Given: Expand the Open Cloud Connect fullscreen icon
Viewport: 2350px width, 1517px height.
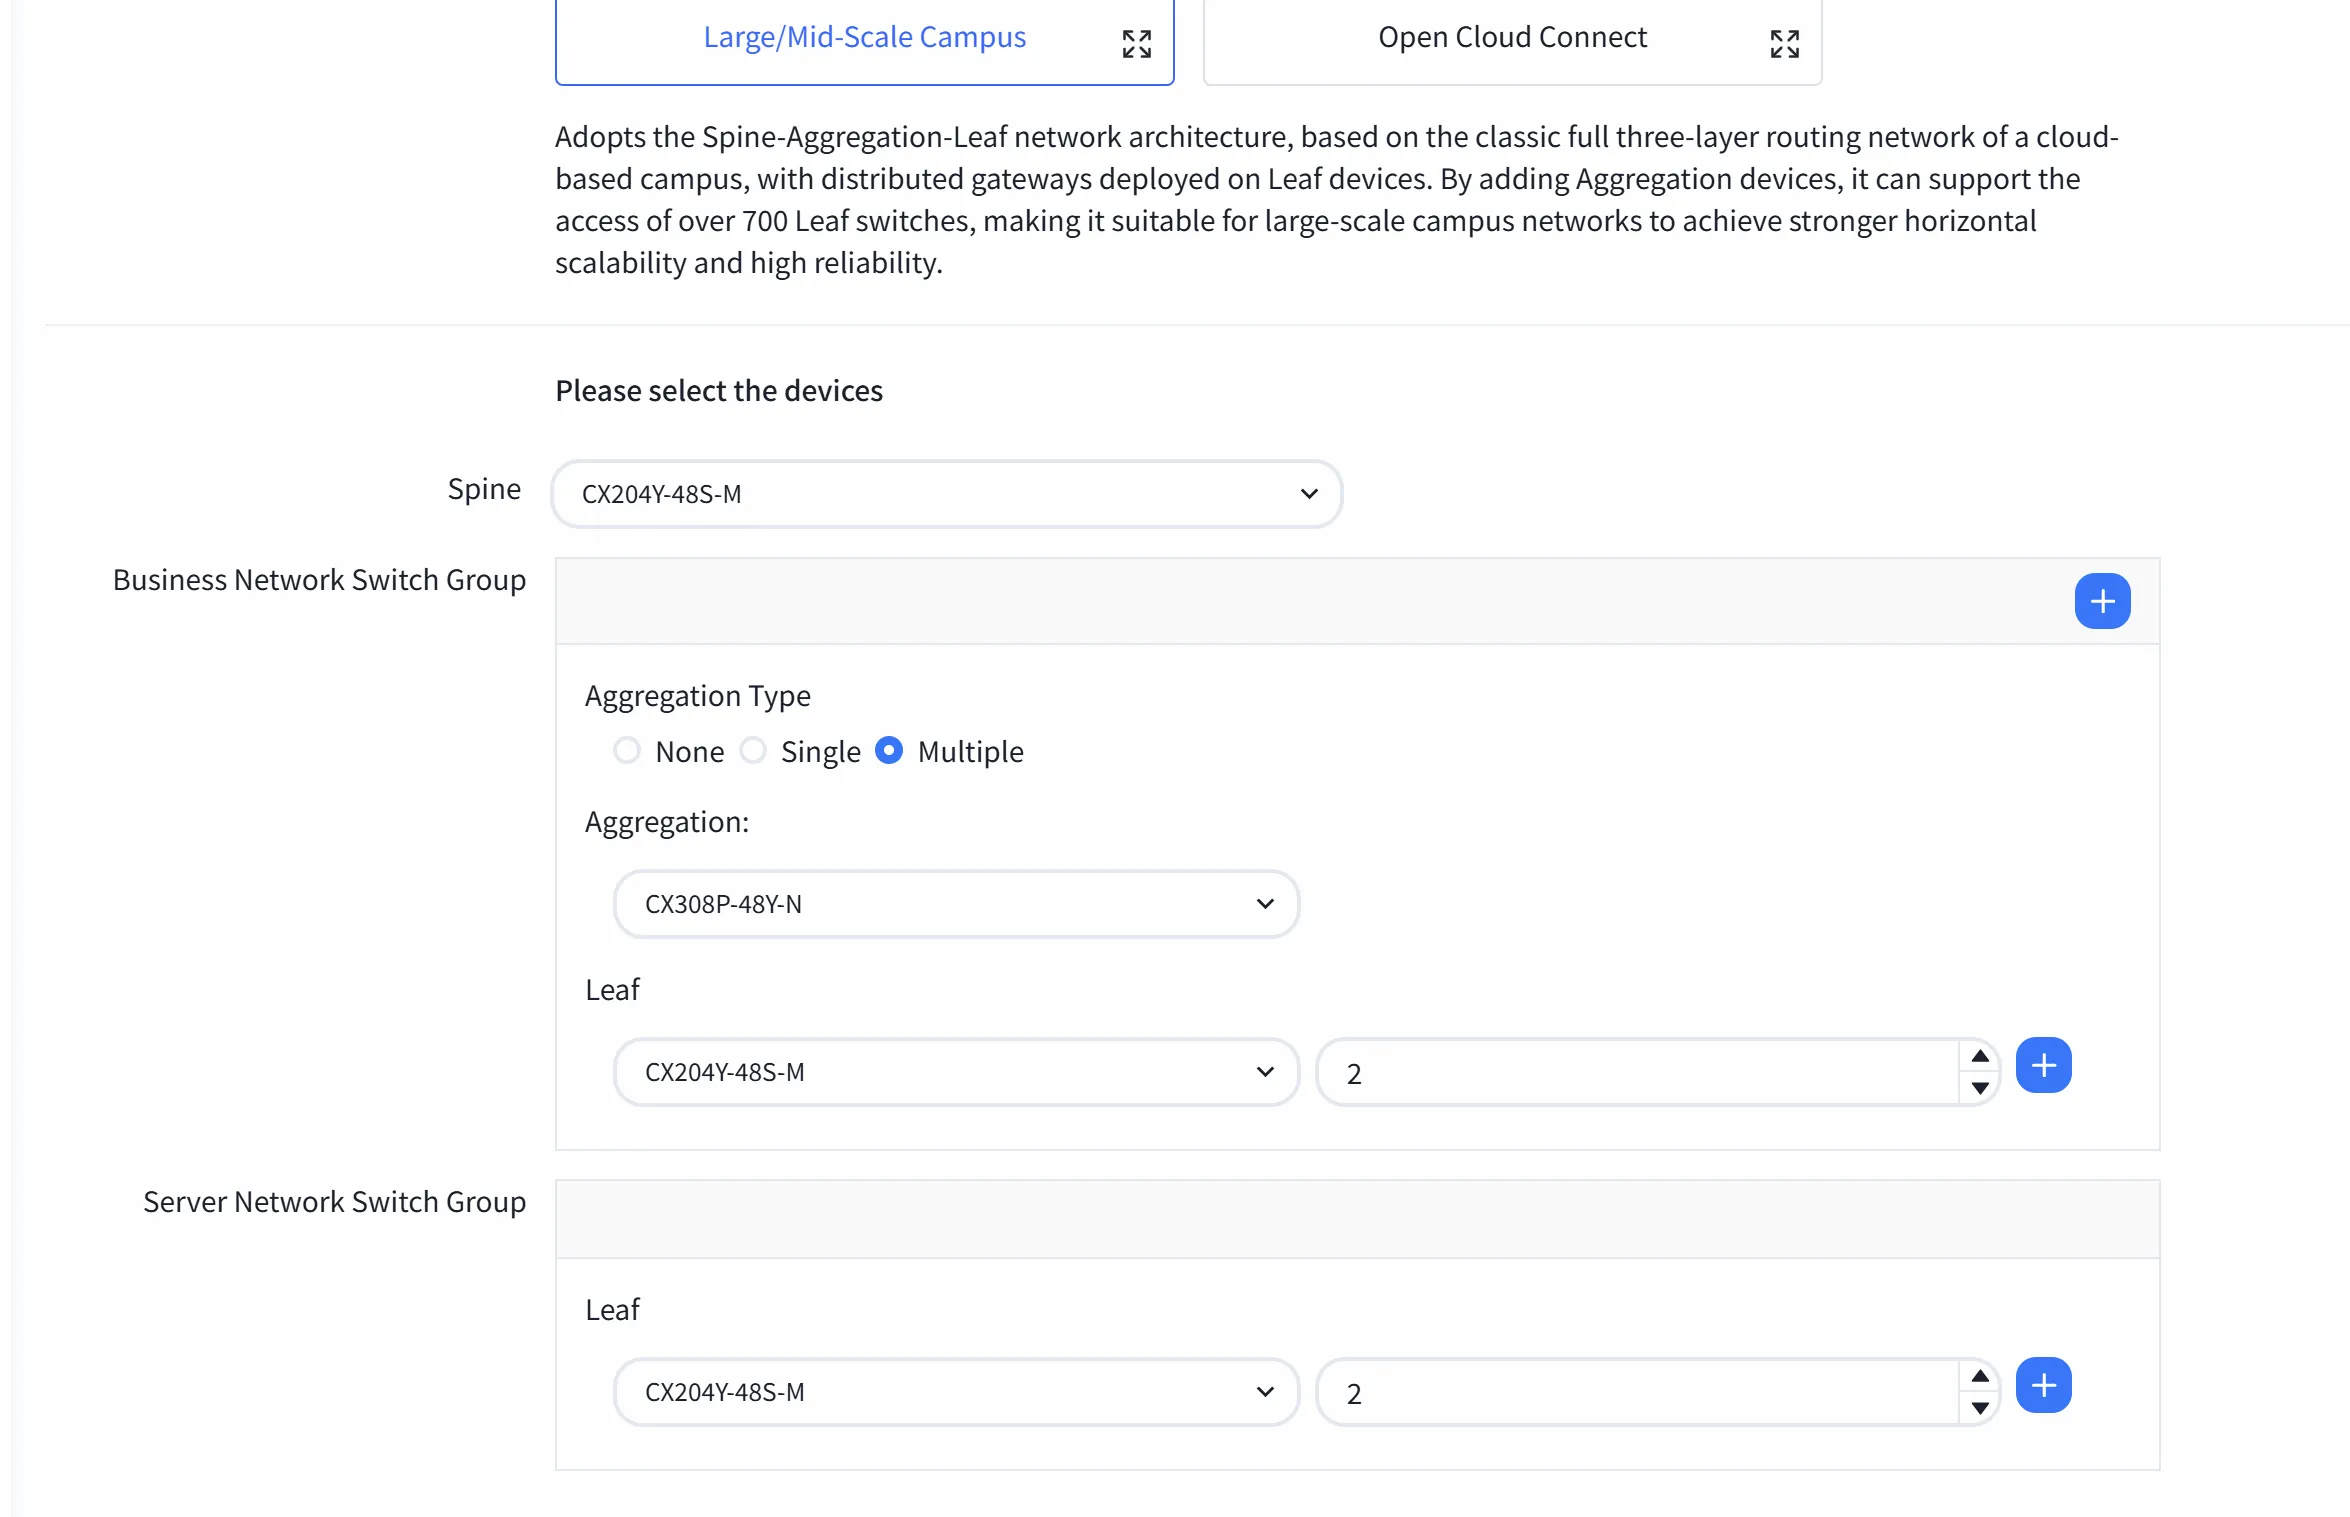Looking at the screenshot, I should point(1785,44).
